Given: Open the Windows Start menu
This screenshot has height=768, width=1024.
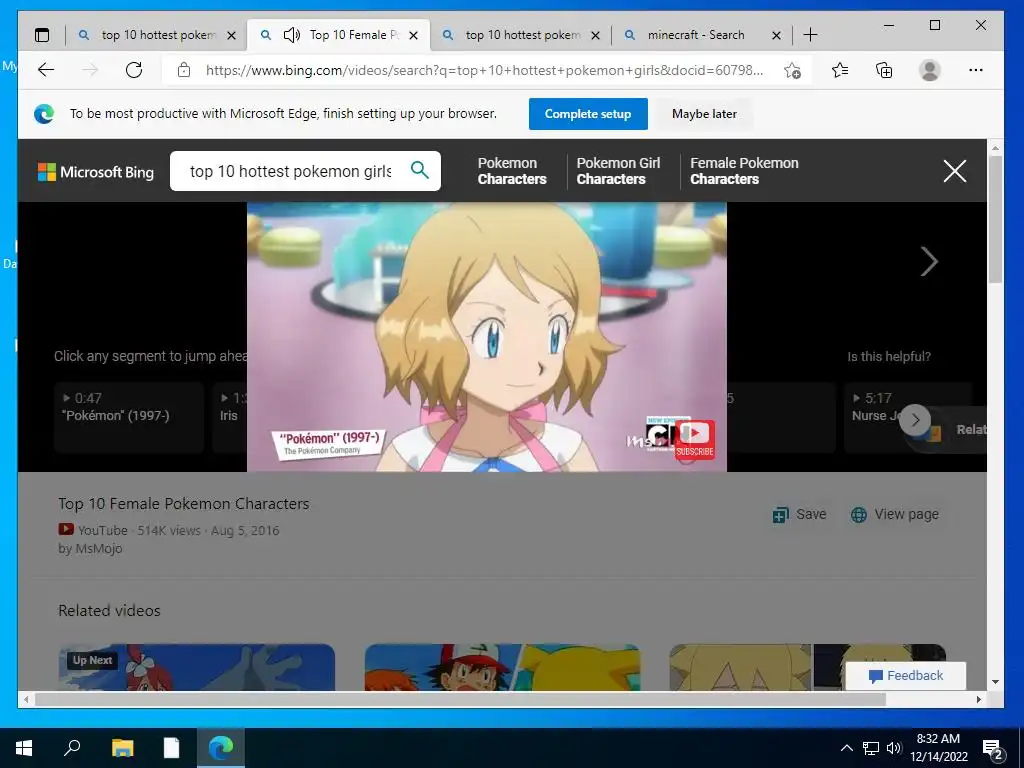Looking at the screenshot, I should (x=24, y=748).
